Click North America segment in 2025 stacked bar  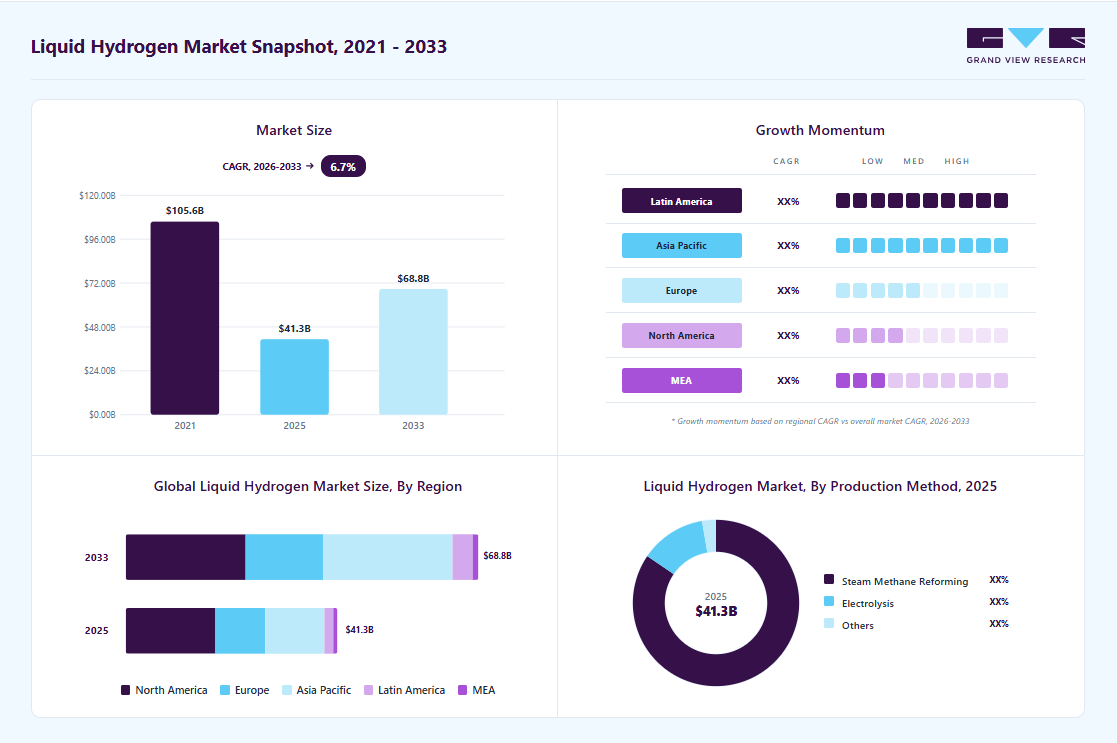click(170, 630)
